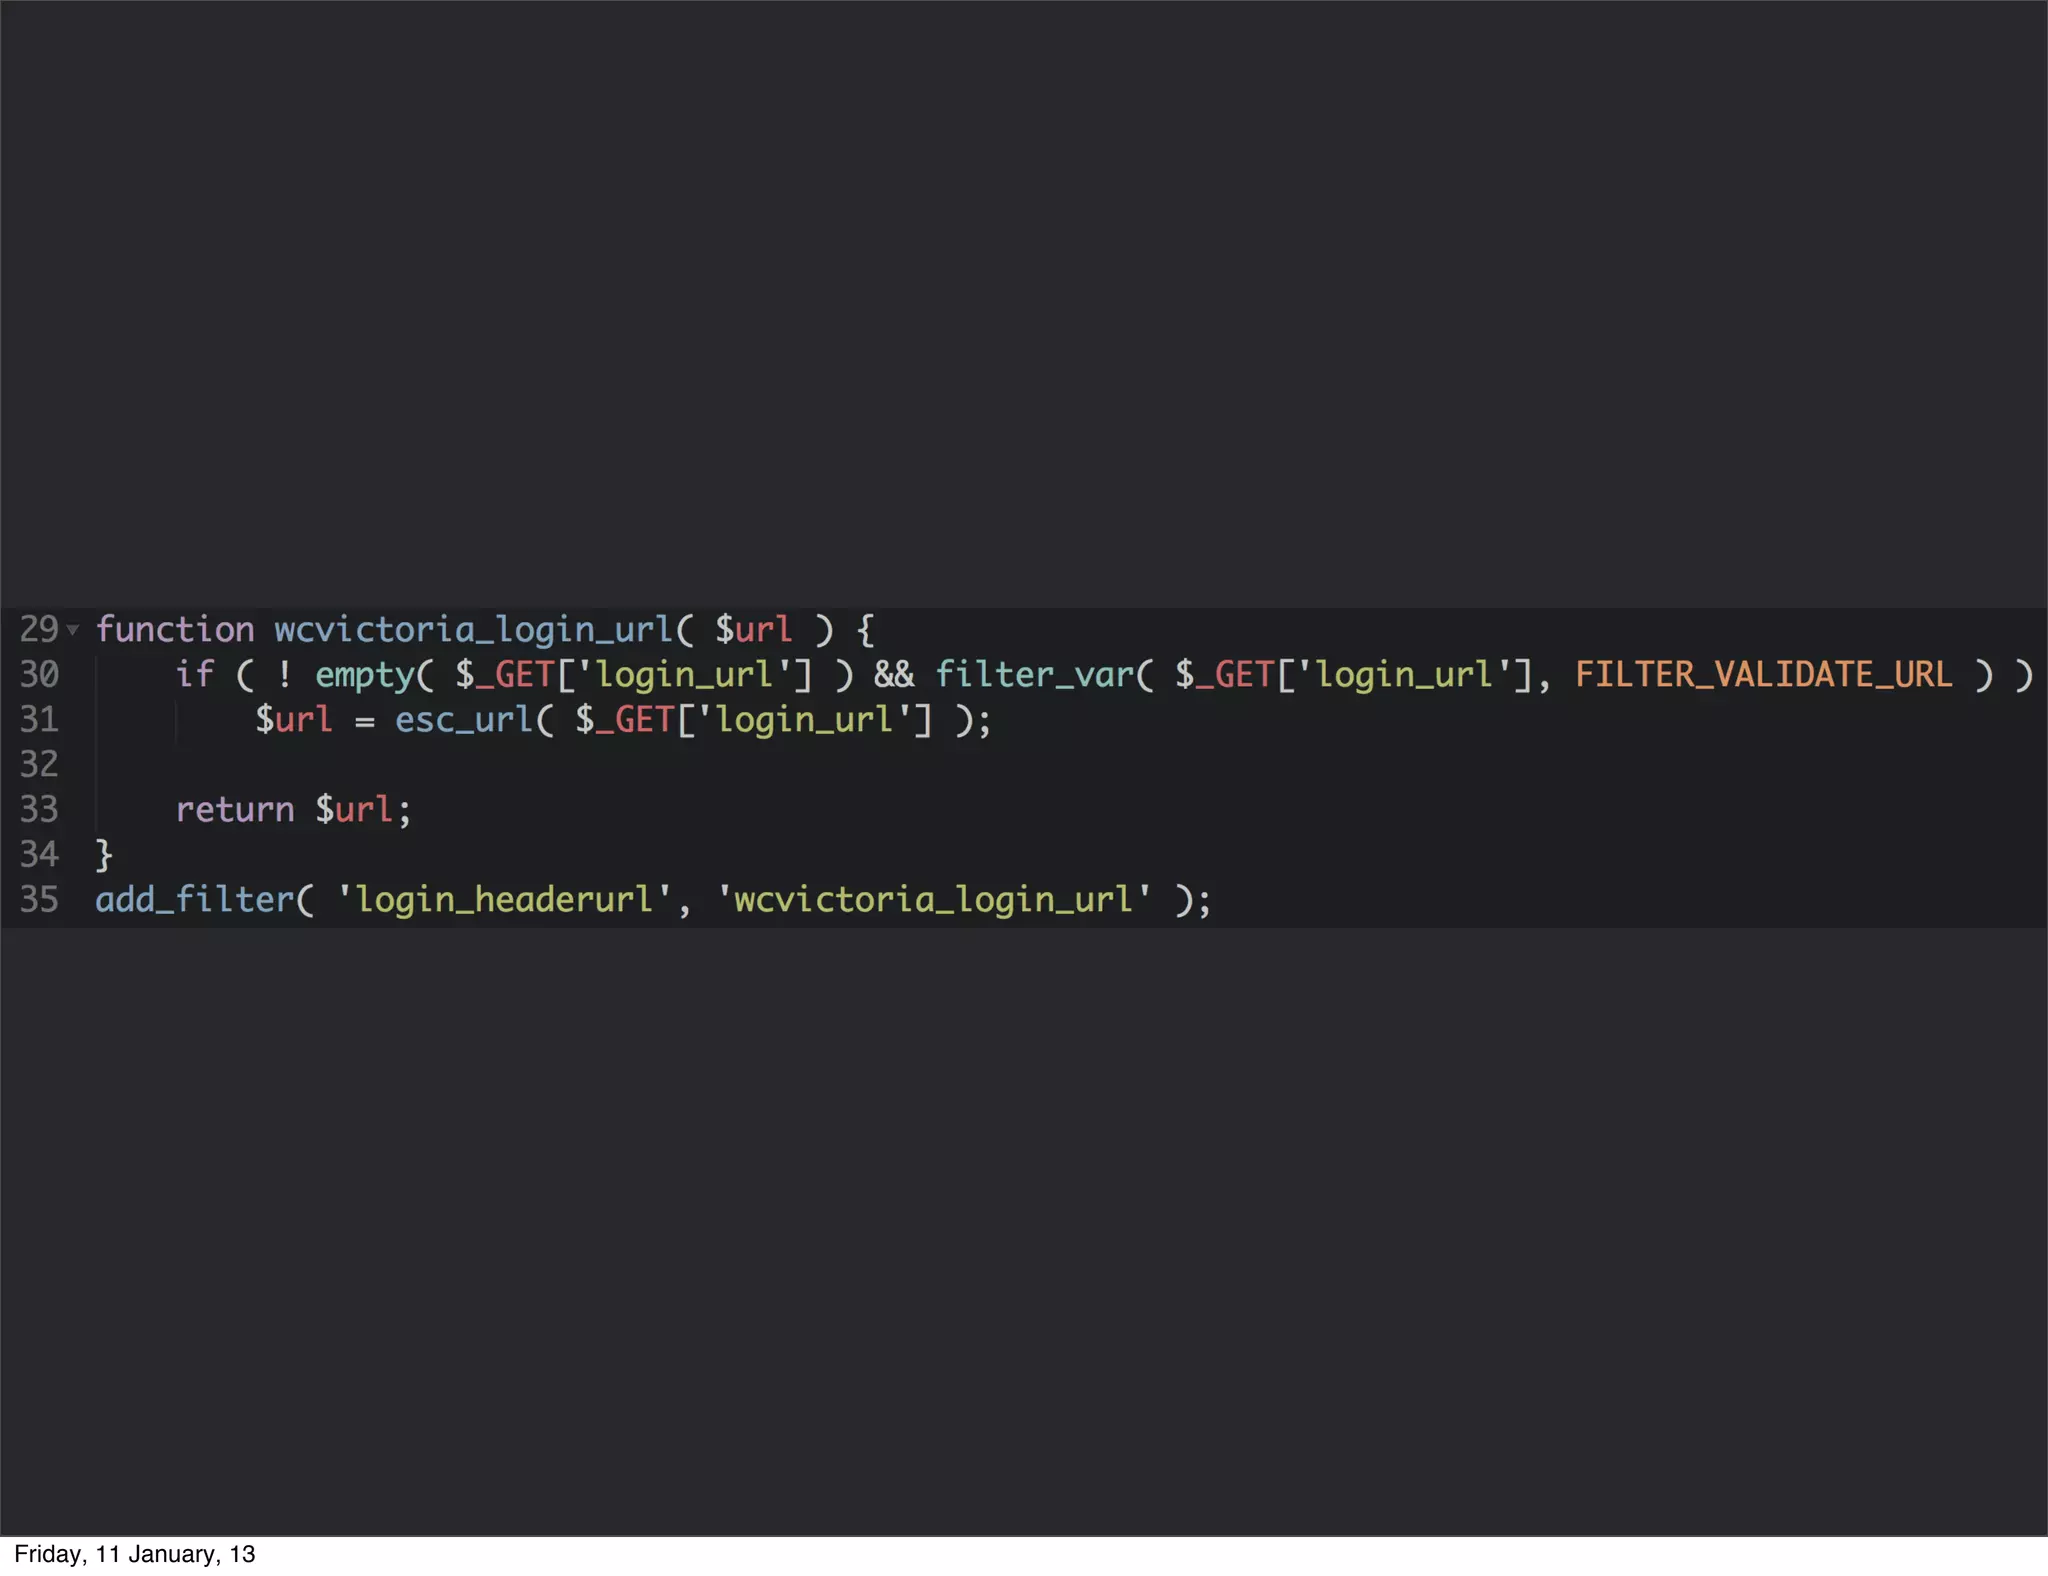This screenshot has height=1576, width=2048.
Task: Click line number 31 in the gutter
Action: point(39,719)
